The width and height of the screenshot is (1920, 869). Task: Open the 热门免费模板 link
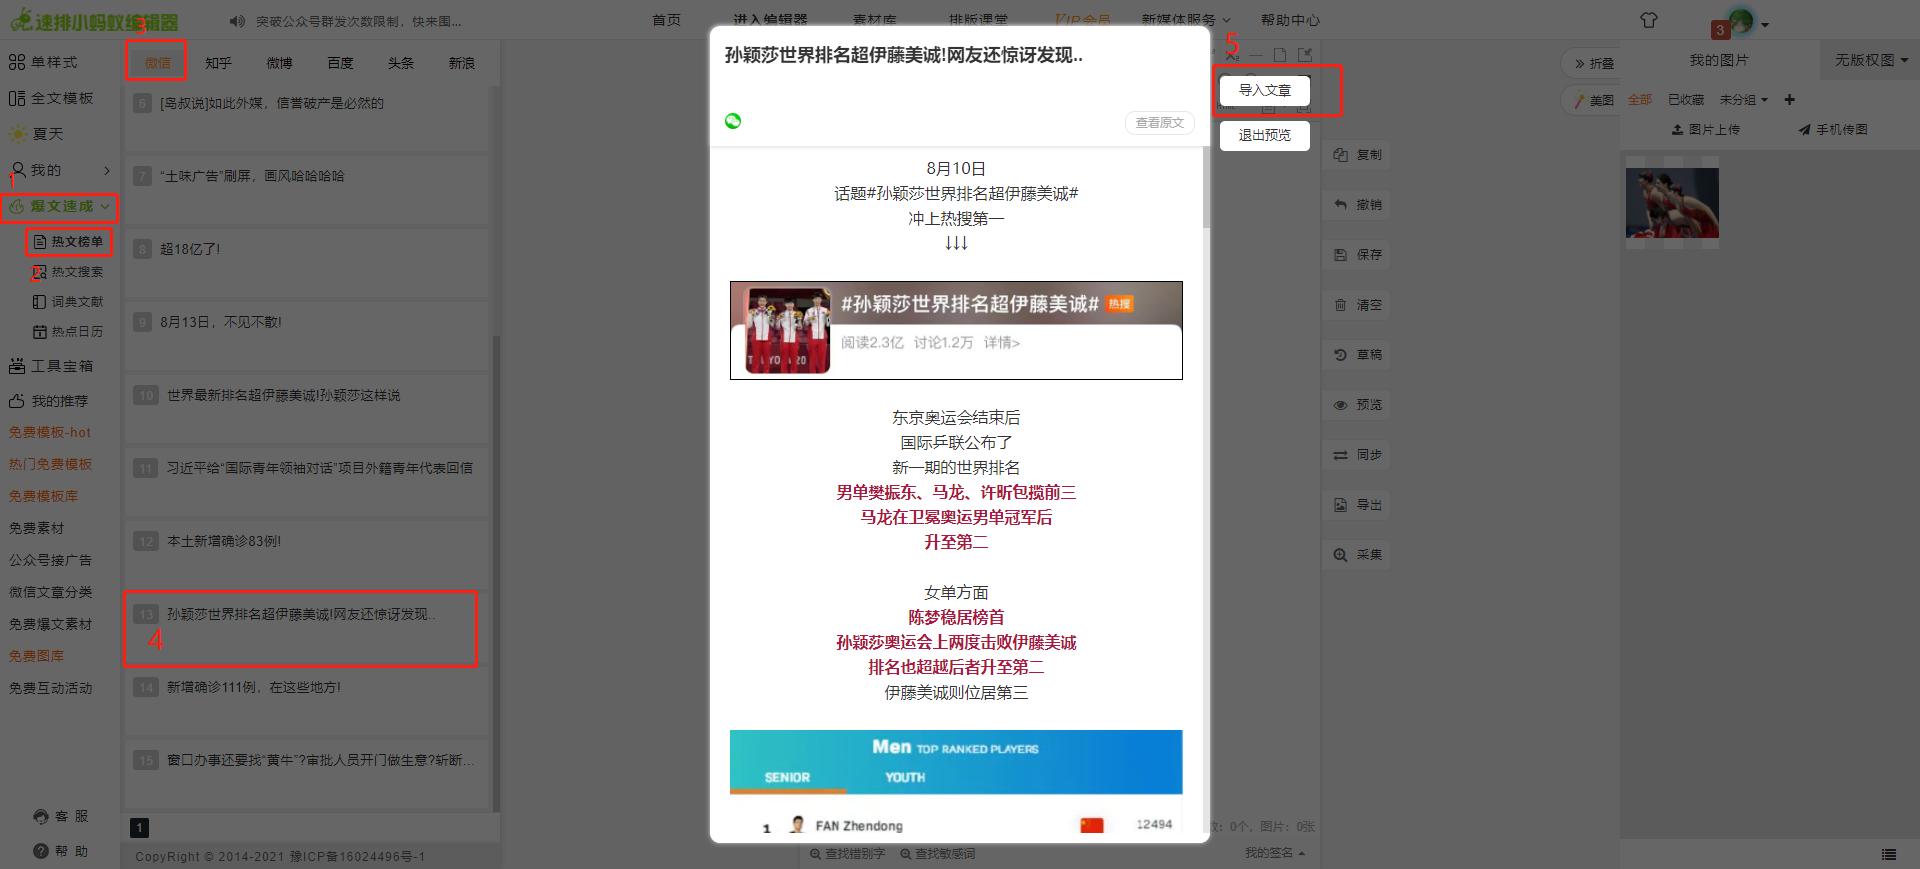(50, 464)
